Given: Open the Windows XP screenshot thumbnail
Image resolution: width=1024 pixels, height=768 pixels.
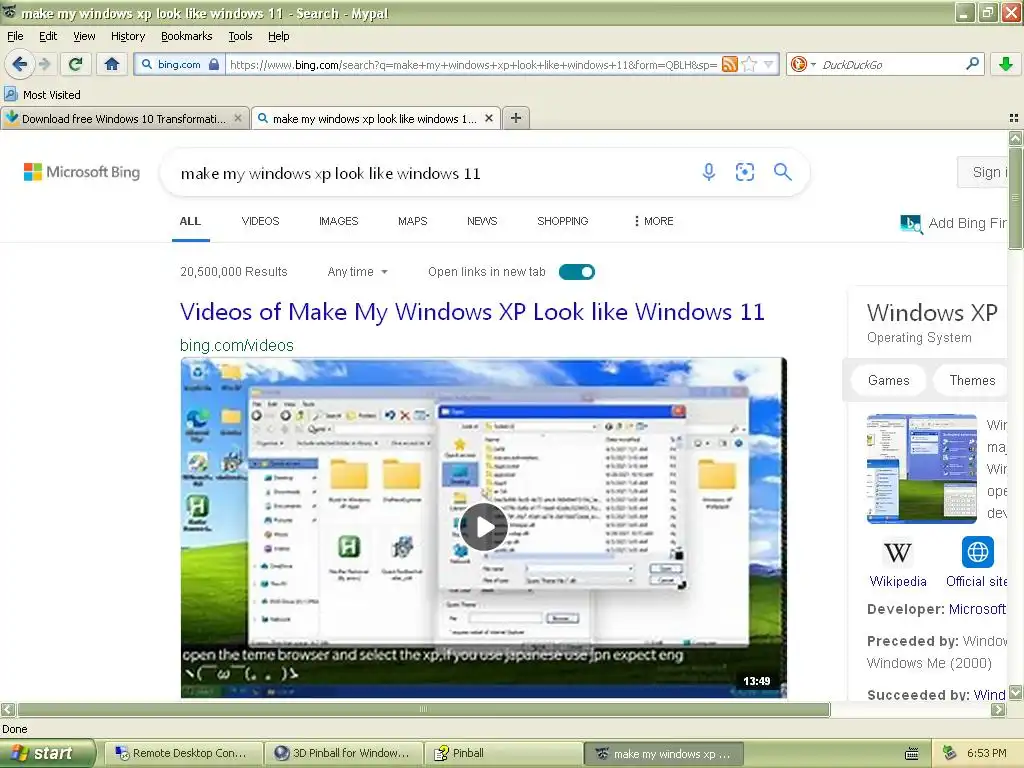Looking at the screenshot, I should (921, 469).
